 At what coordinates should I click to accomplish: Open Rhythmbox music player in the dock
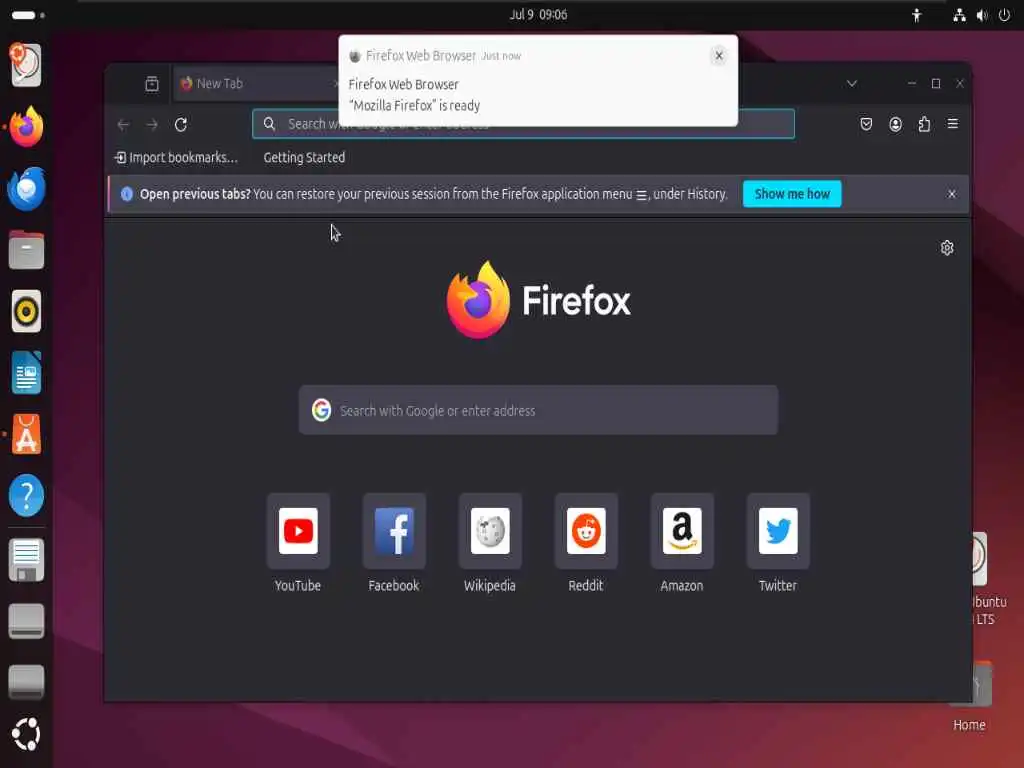pos(26,312)
